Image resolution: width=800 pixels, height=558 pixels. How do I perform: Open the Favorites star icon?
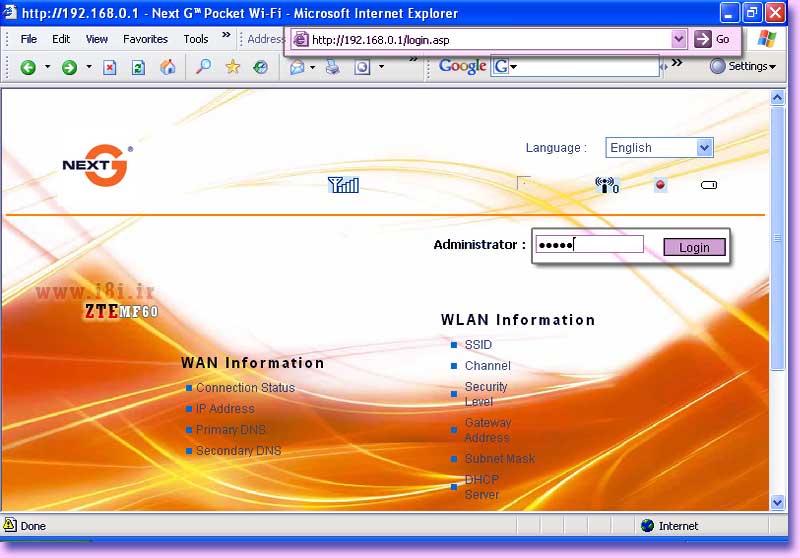click(233, 66)
